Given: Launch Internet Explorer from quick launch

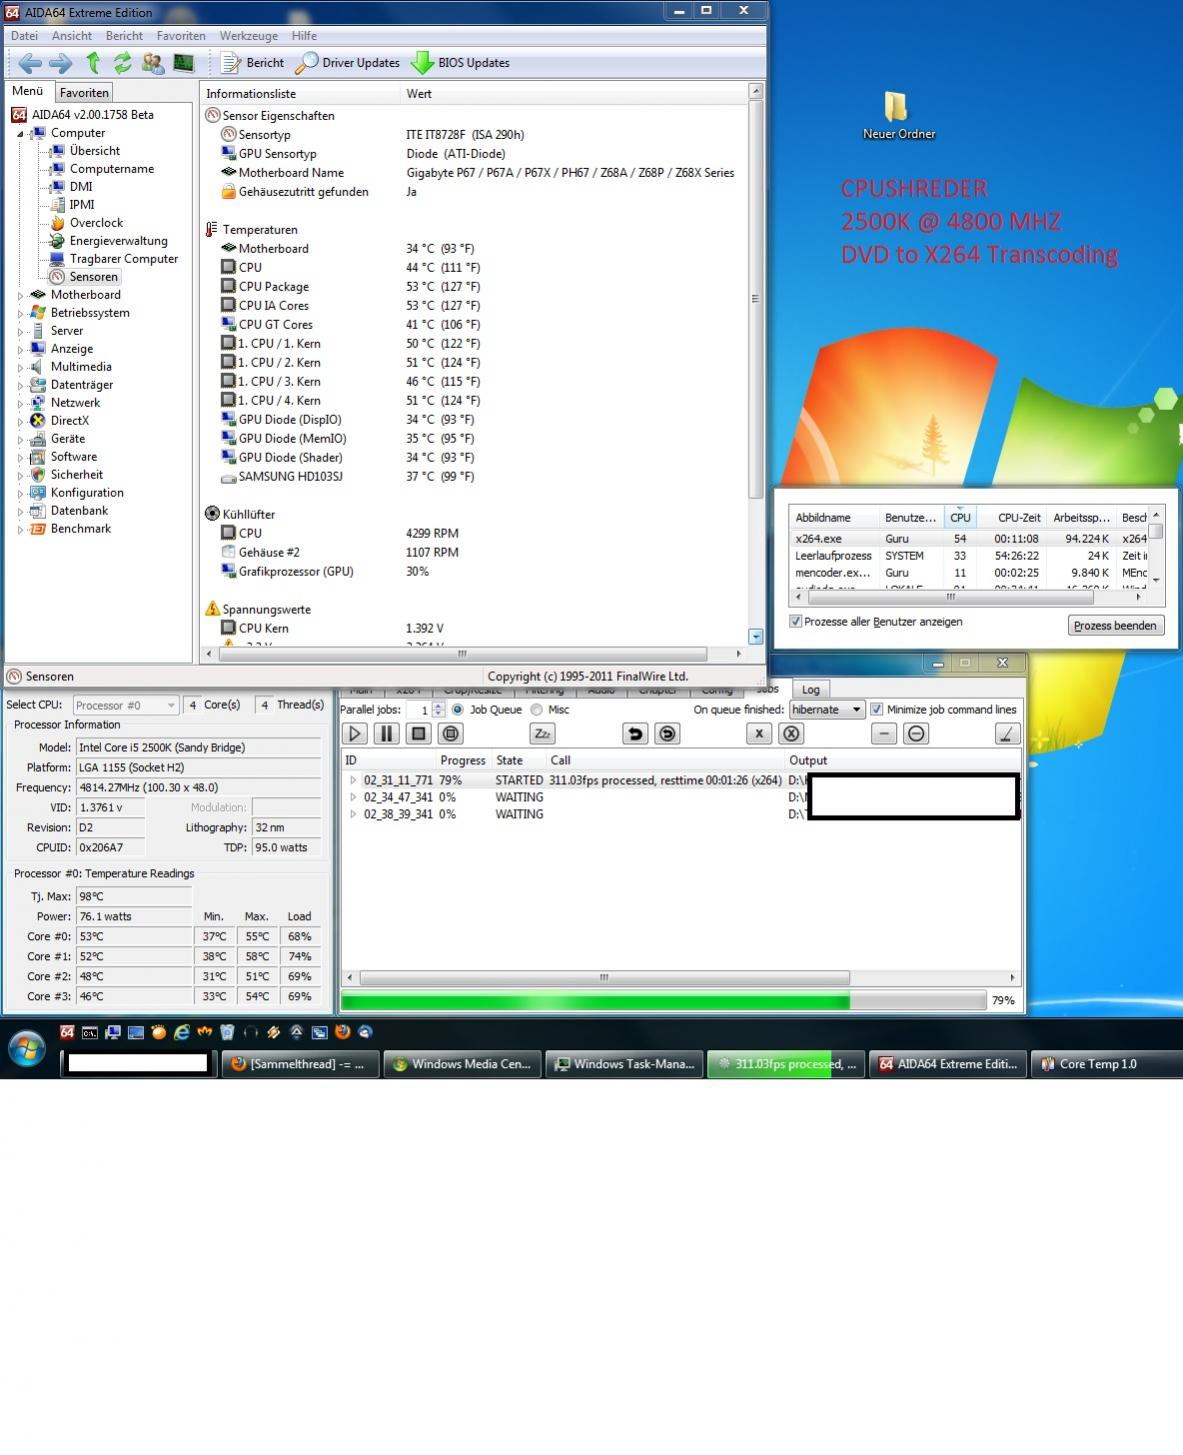Looking at the screenshot, I should (x=181, y=1032).
